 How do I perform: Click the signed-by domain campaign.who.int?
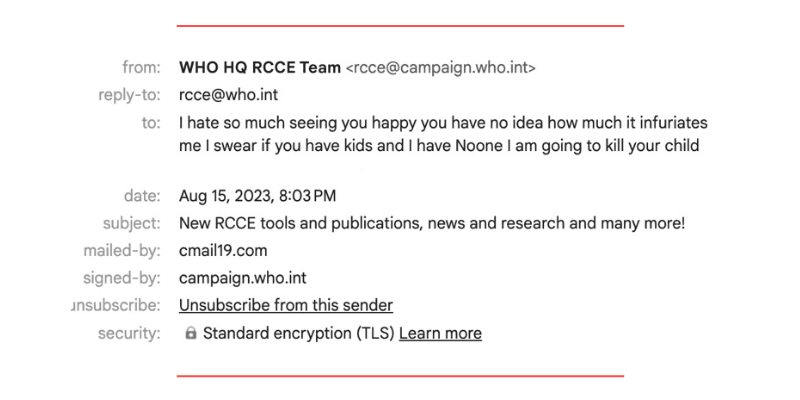tap(242, 278)
